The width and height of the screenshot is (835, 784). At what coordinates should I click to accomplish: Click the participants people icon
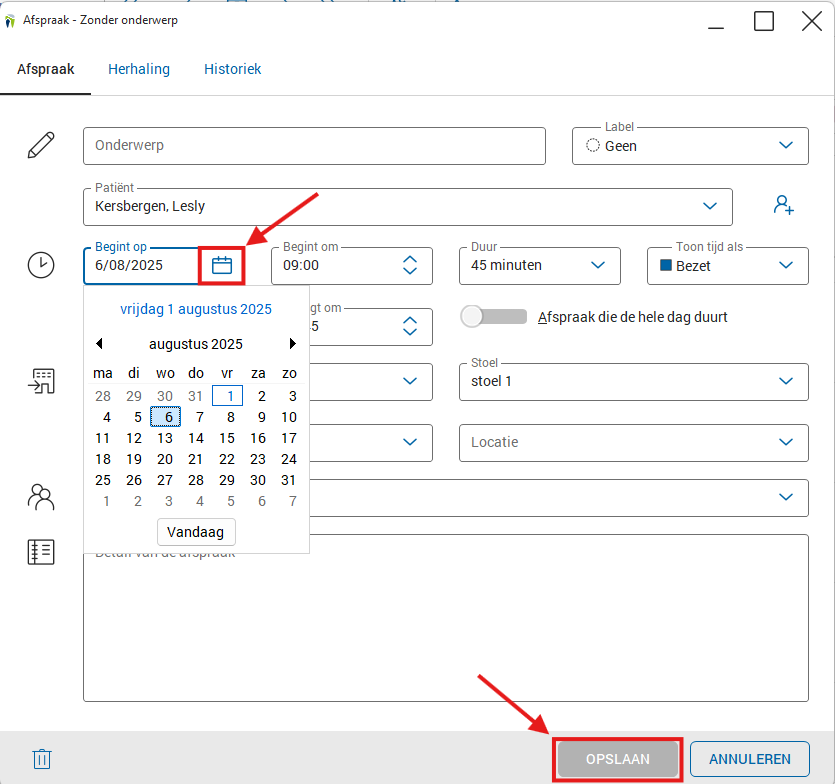coord(41,497)
